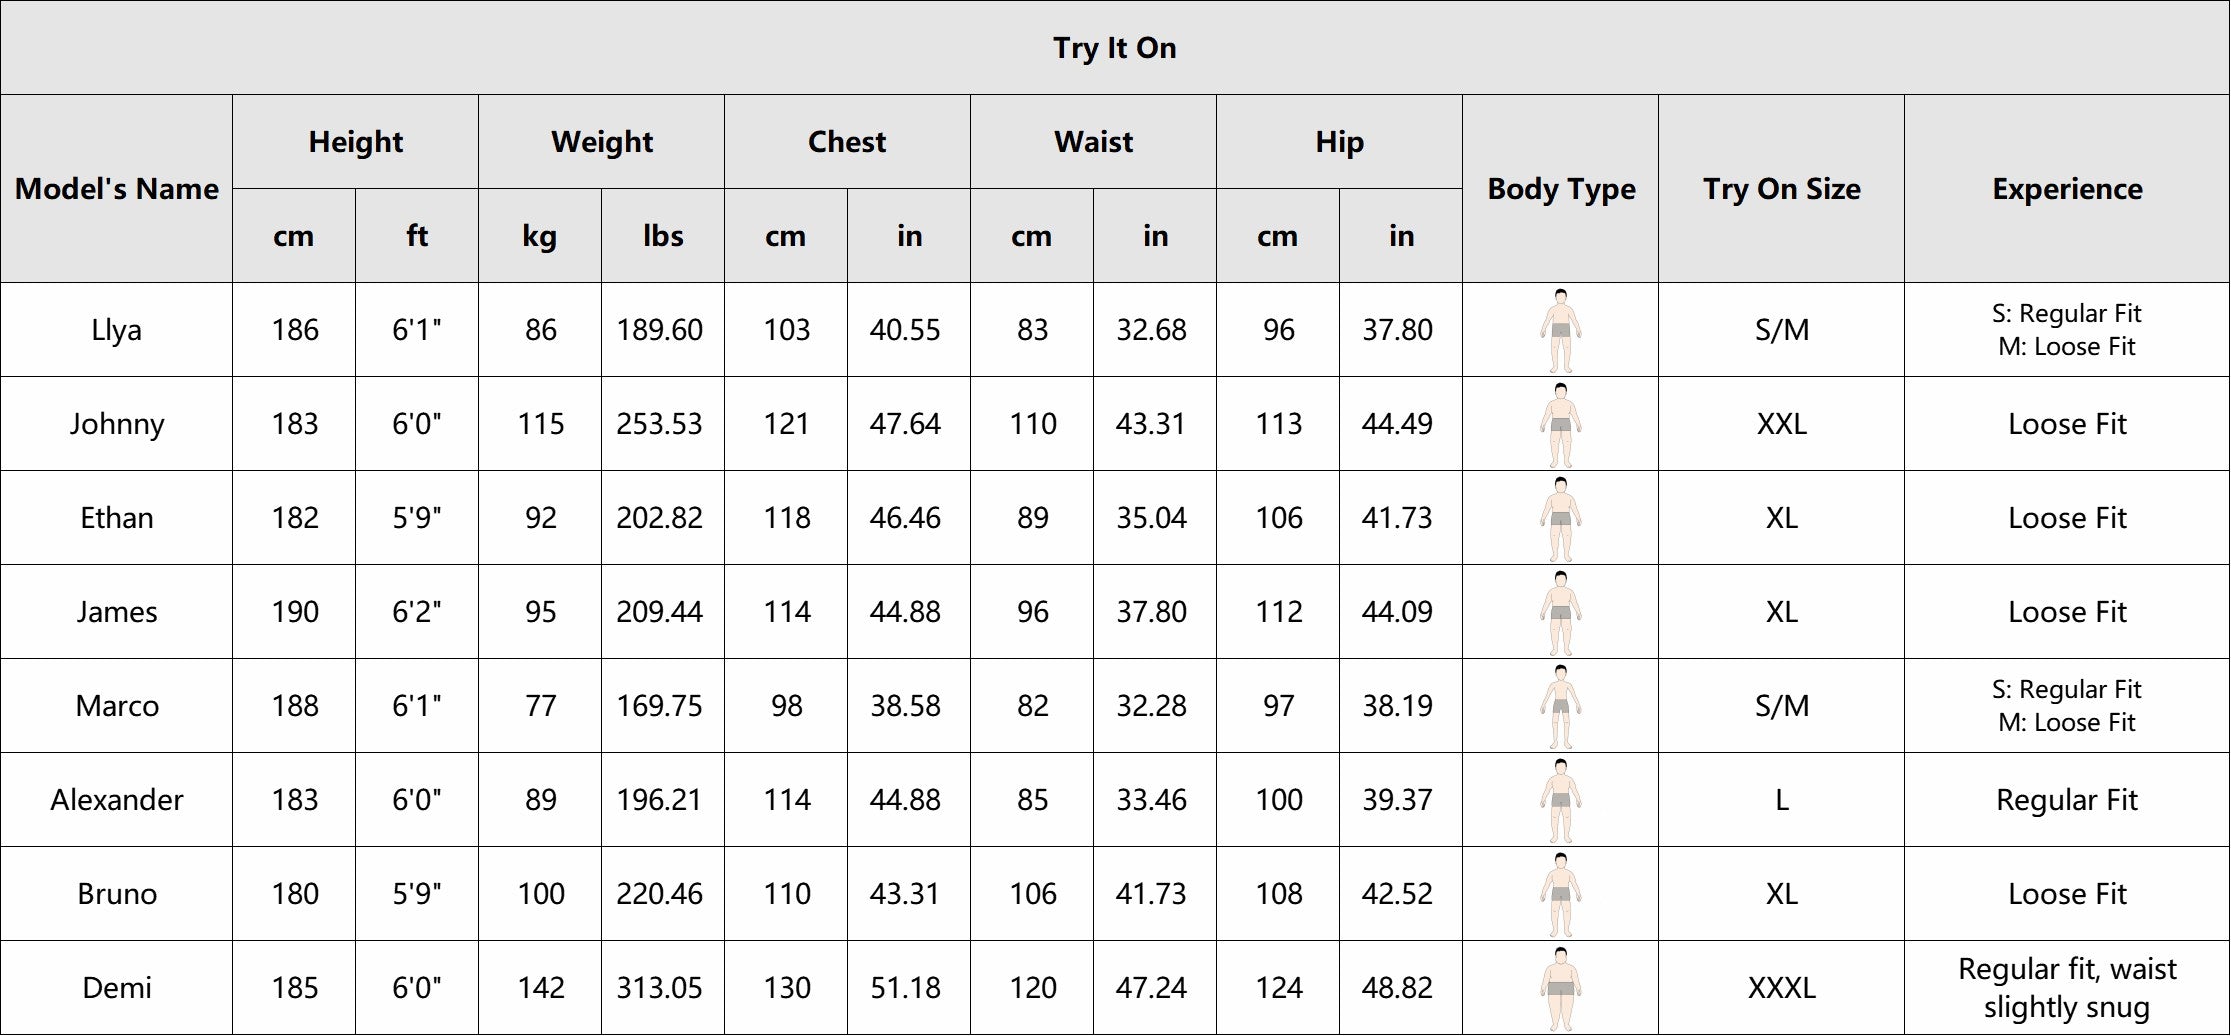Click Llya's body type figure icon
Viewport: 2231px width, 1036px height.
coord(1560,329)
